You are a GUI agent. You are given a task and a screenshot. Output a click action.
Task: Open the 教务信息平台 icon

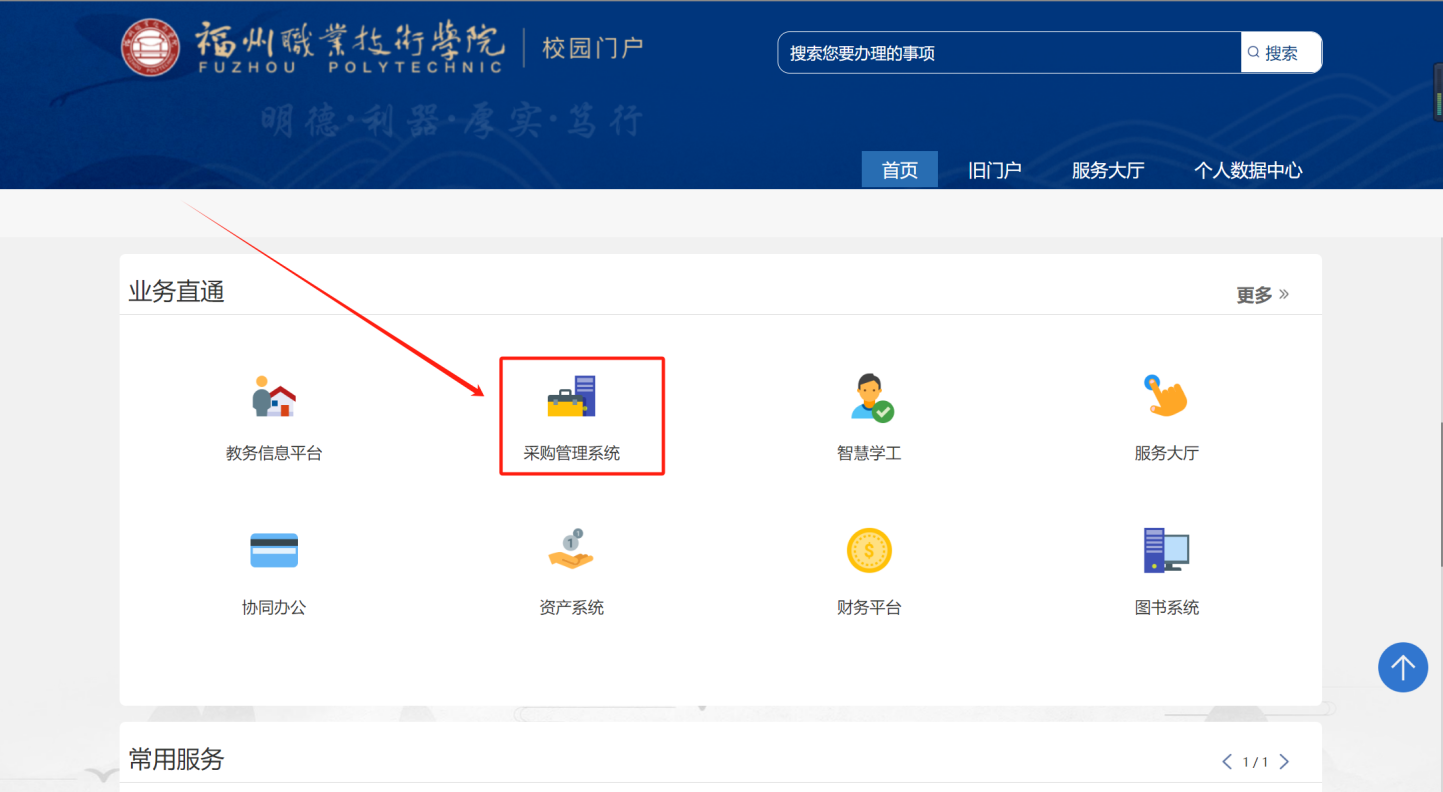tap(274, 396)
